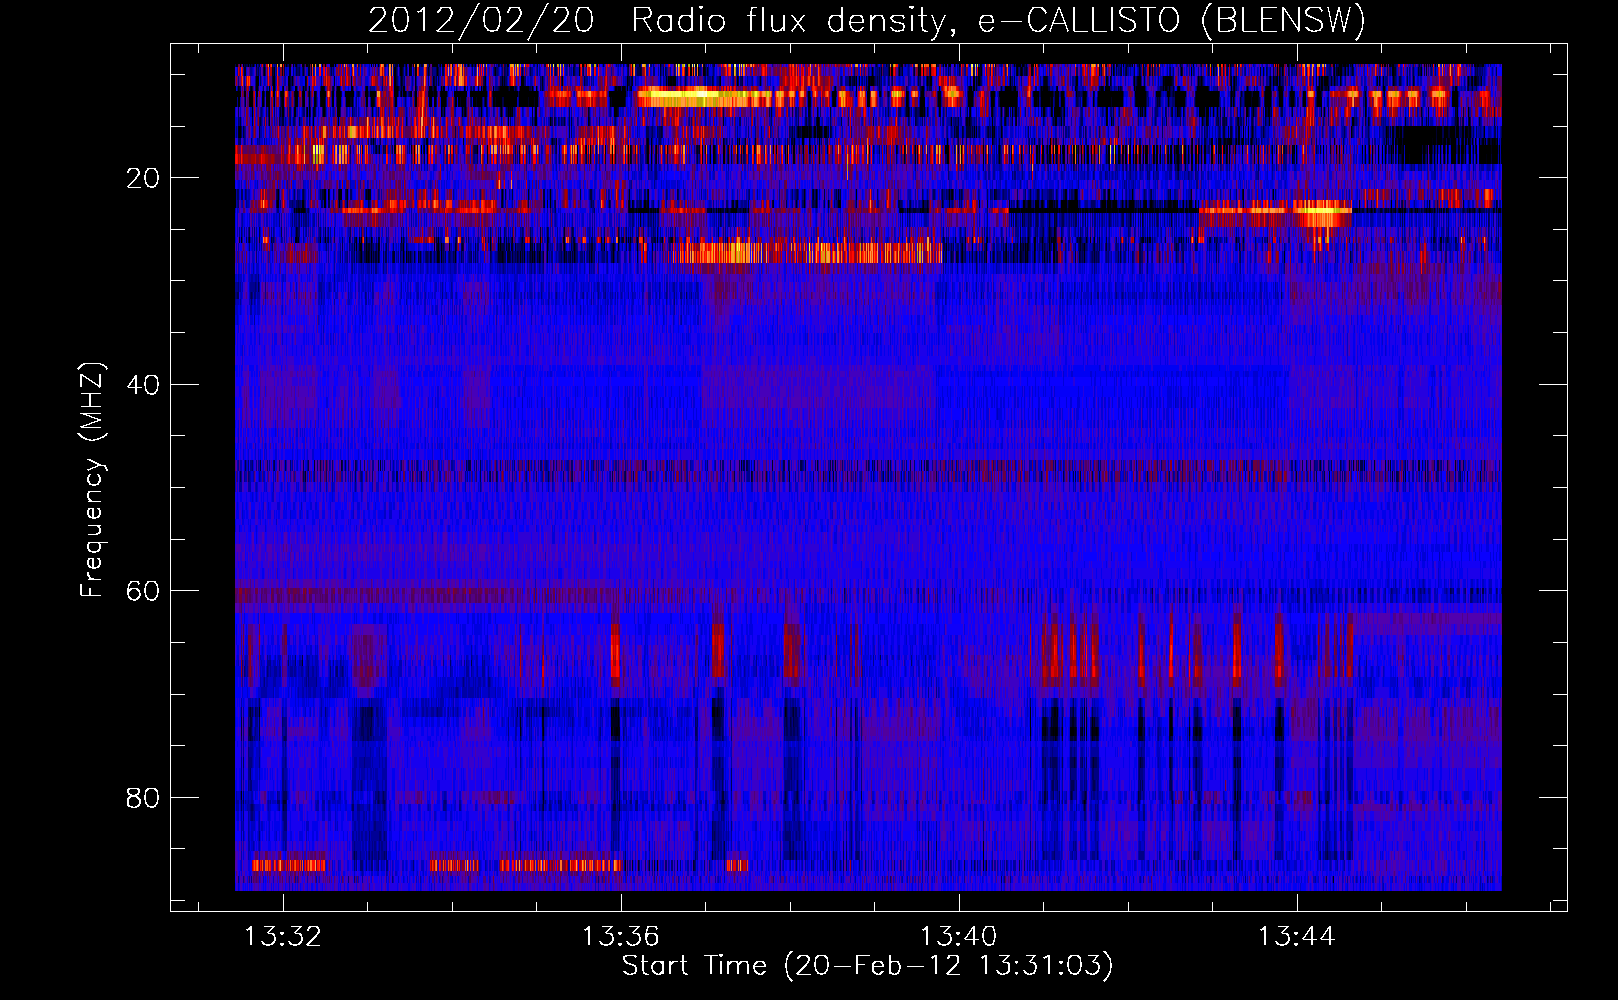Click the 13:32 time tick label
The image size is (1618, 1000).
pyautogui.click(x=283, y=937)
